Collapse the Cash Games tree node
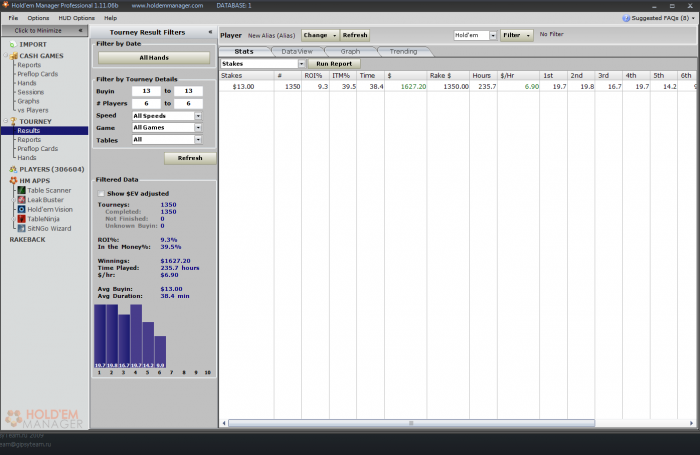The height and width of the screenshot is (455, 700). tap(5, 56)
